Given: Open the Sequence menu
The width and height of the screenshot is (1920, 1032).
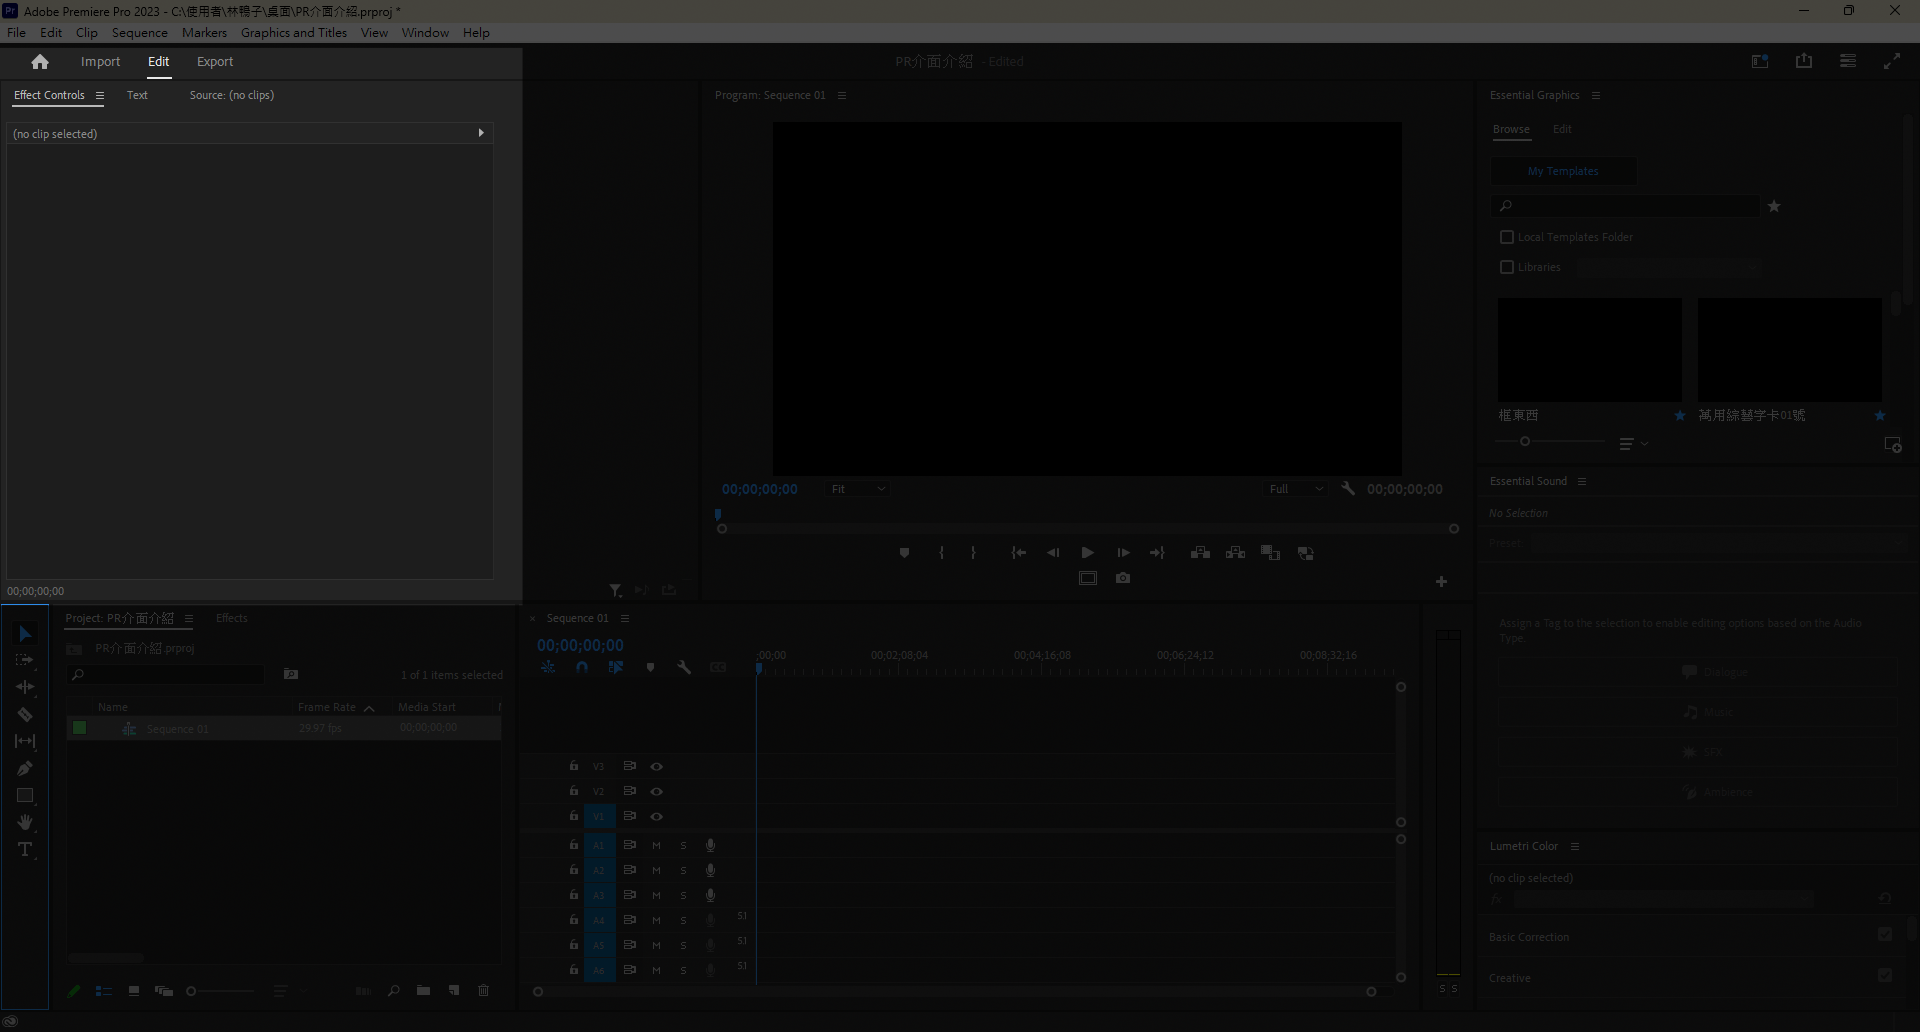Looking at the screenshot, I should 139,33.
